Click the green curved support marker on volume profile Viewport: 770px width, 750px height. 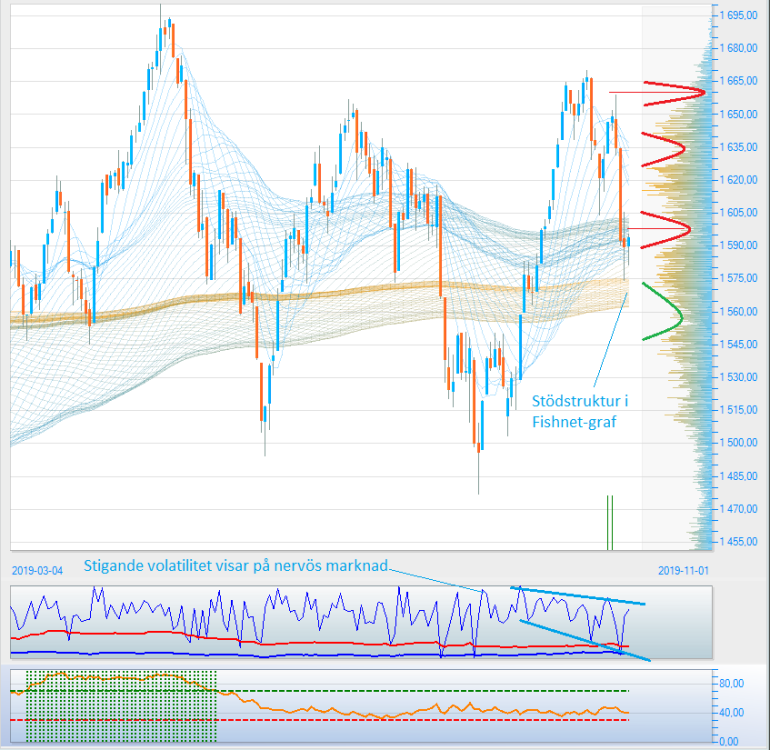click(662, 311)
